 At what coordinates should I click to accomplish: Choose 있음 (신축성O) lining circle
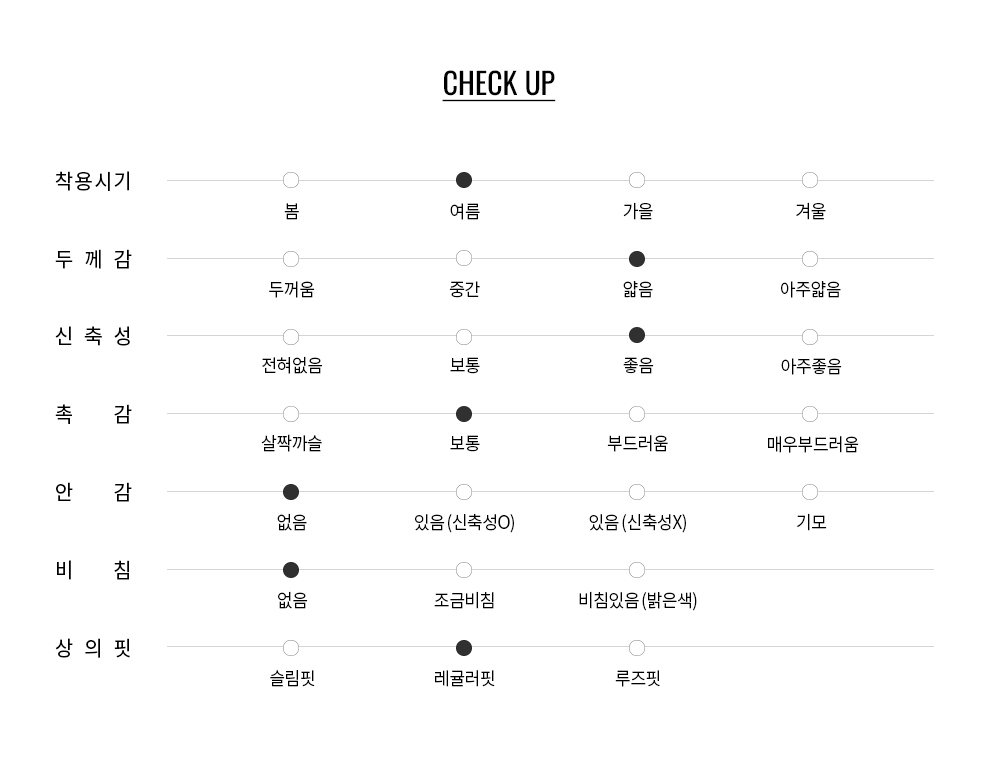[464, 492]
